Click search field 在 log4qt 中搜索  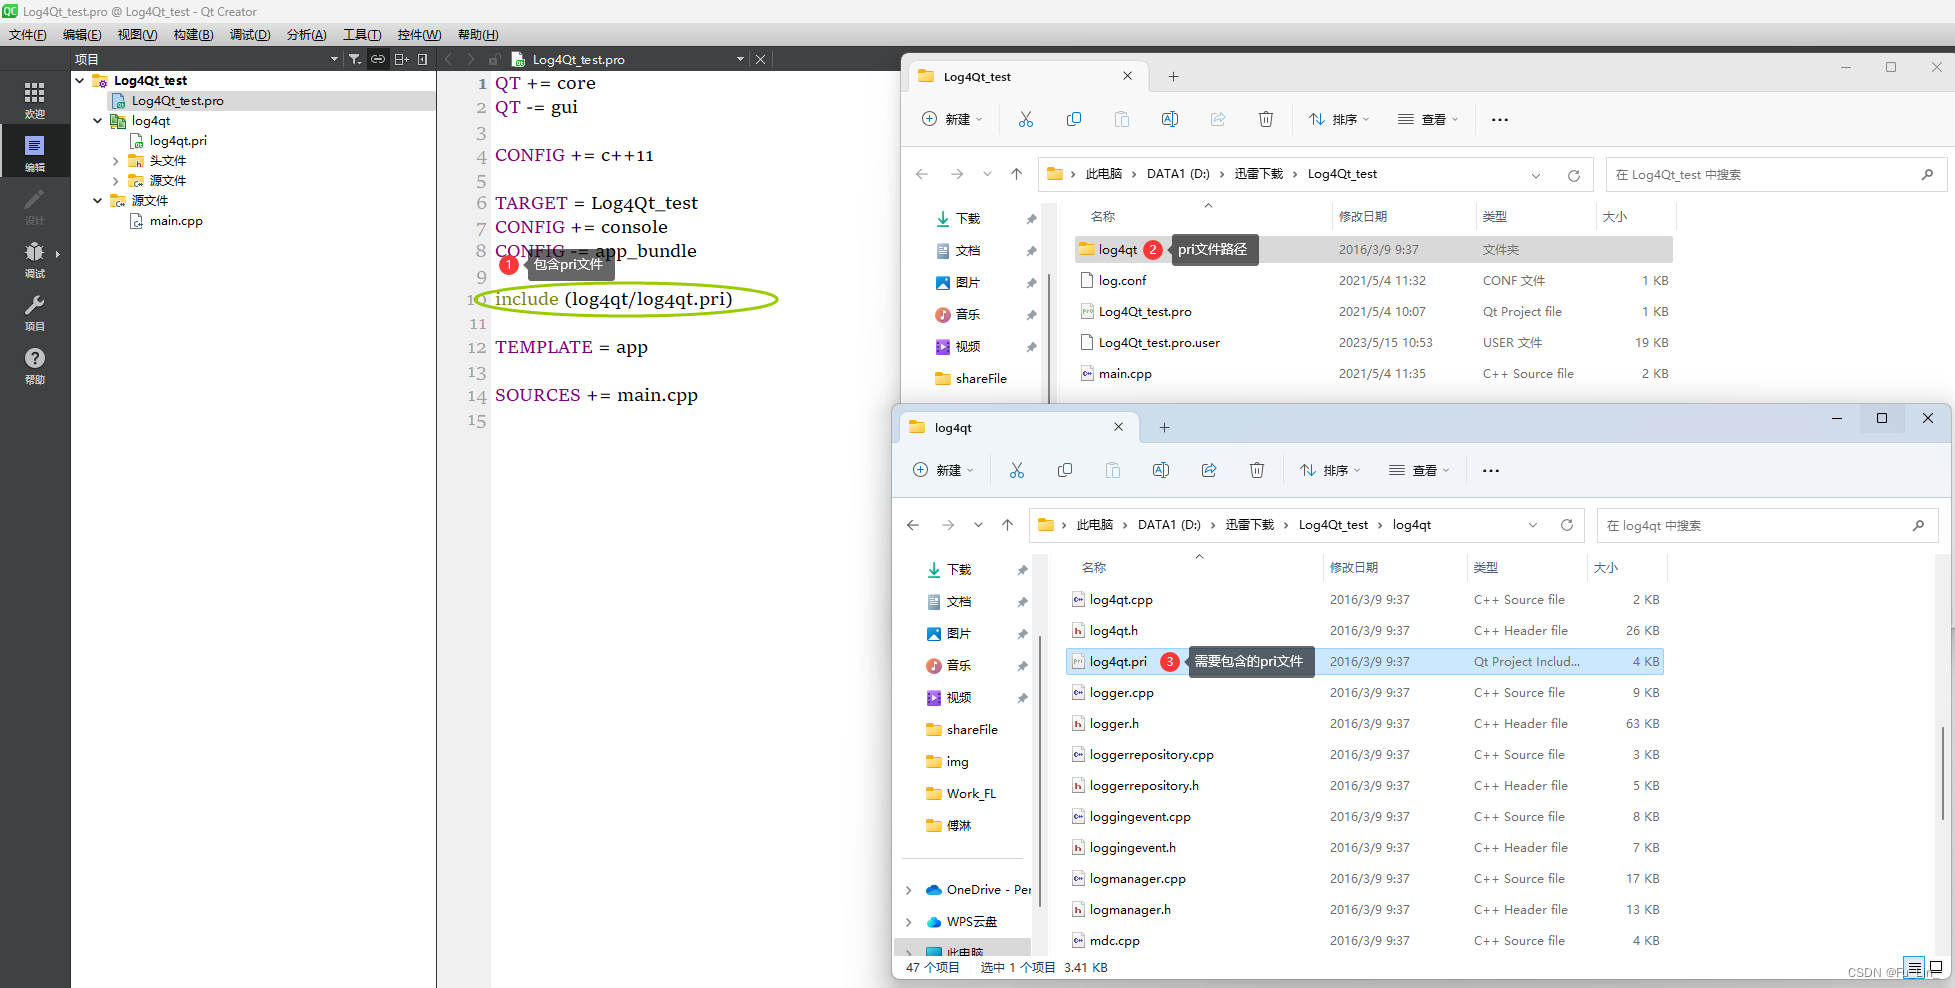[x=1767, y=526]
